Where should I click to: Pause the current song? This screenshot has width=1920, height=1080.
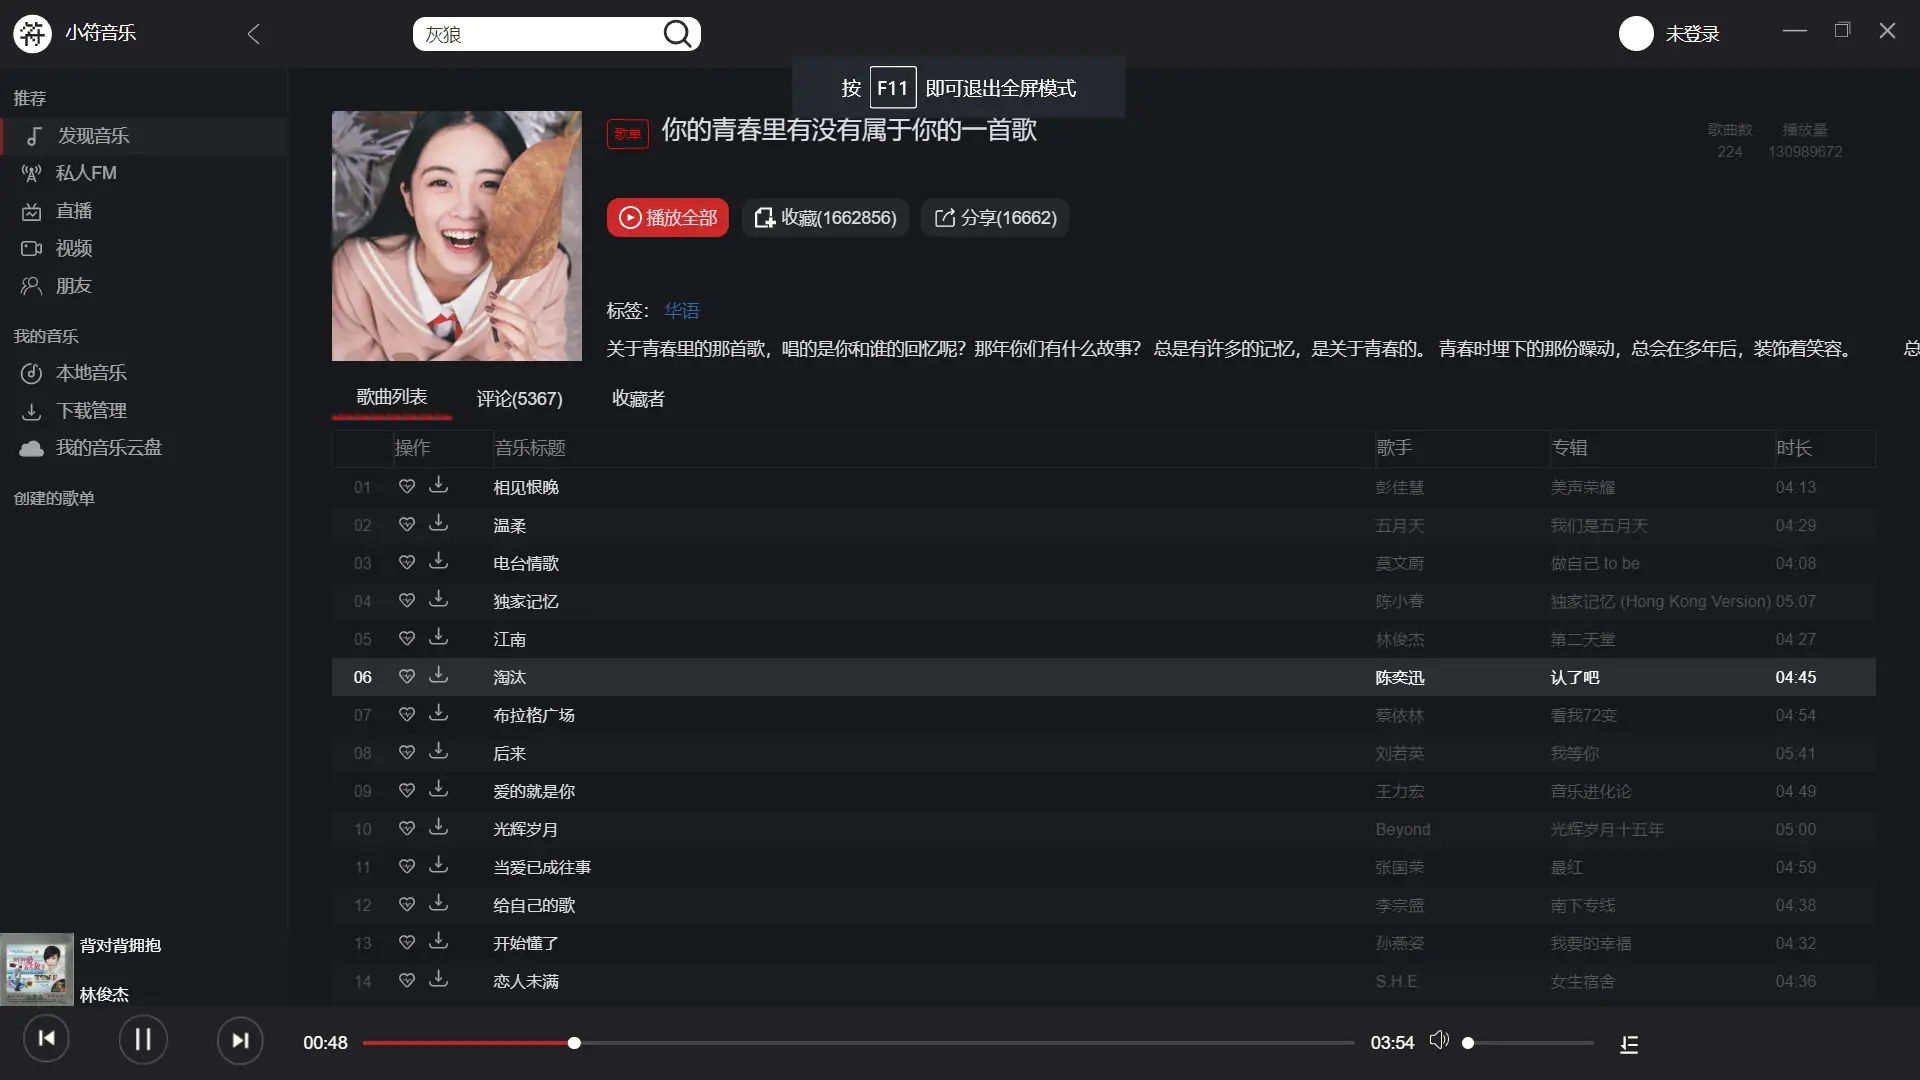143,1040
